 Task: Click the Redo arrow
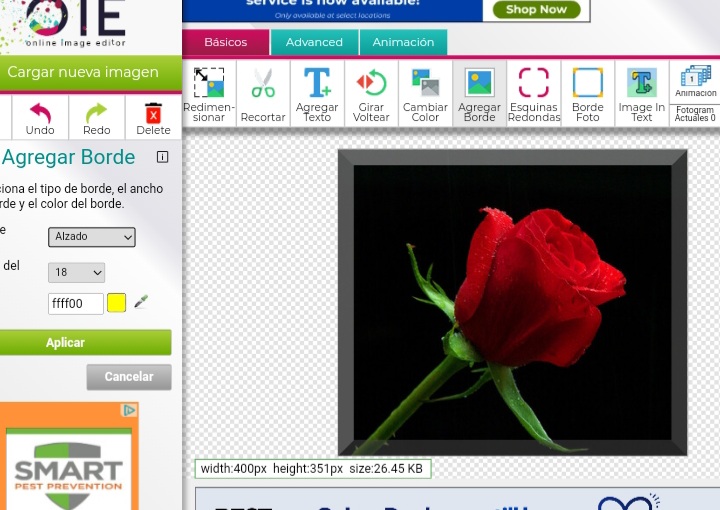(x=96, y=117)
